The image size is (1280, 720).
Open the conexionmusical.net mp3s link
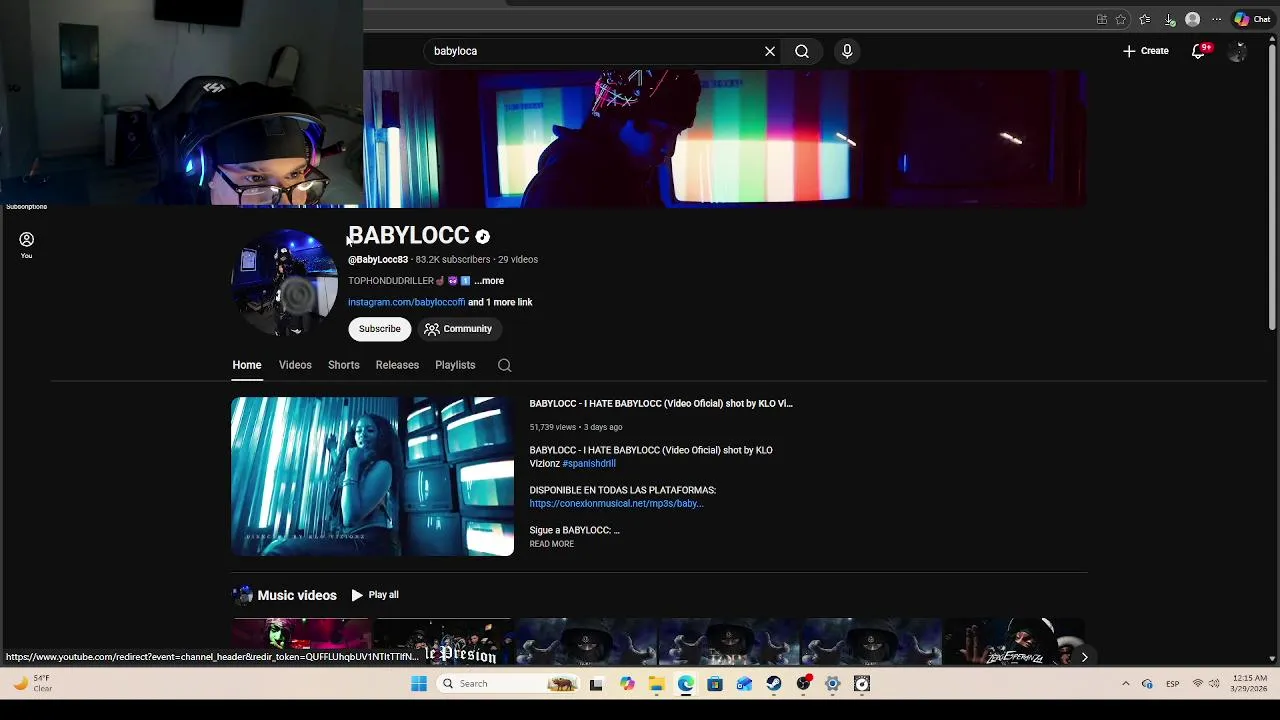[616, 504]
